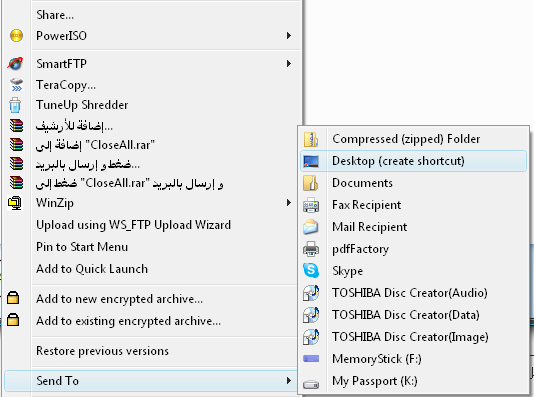Expand the PowerISO submenu arrow
534x397 pixels.
tap(289, 35)
